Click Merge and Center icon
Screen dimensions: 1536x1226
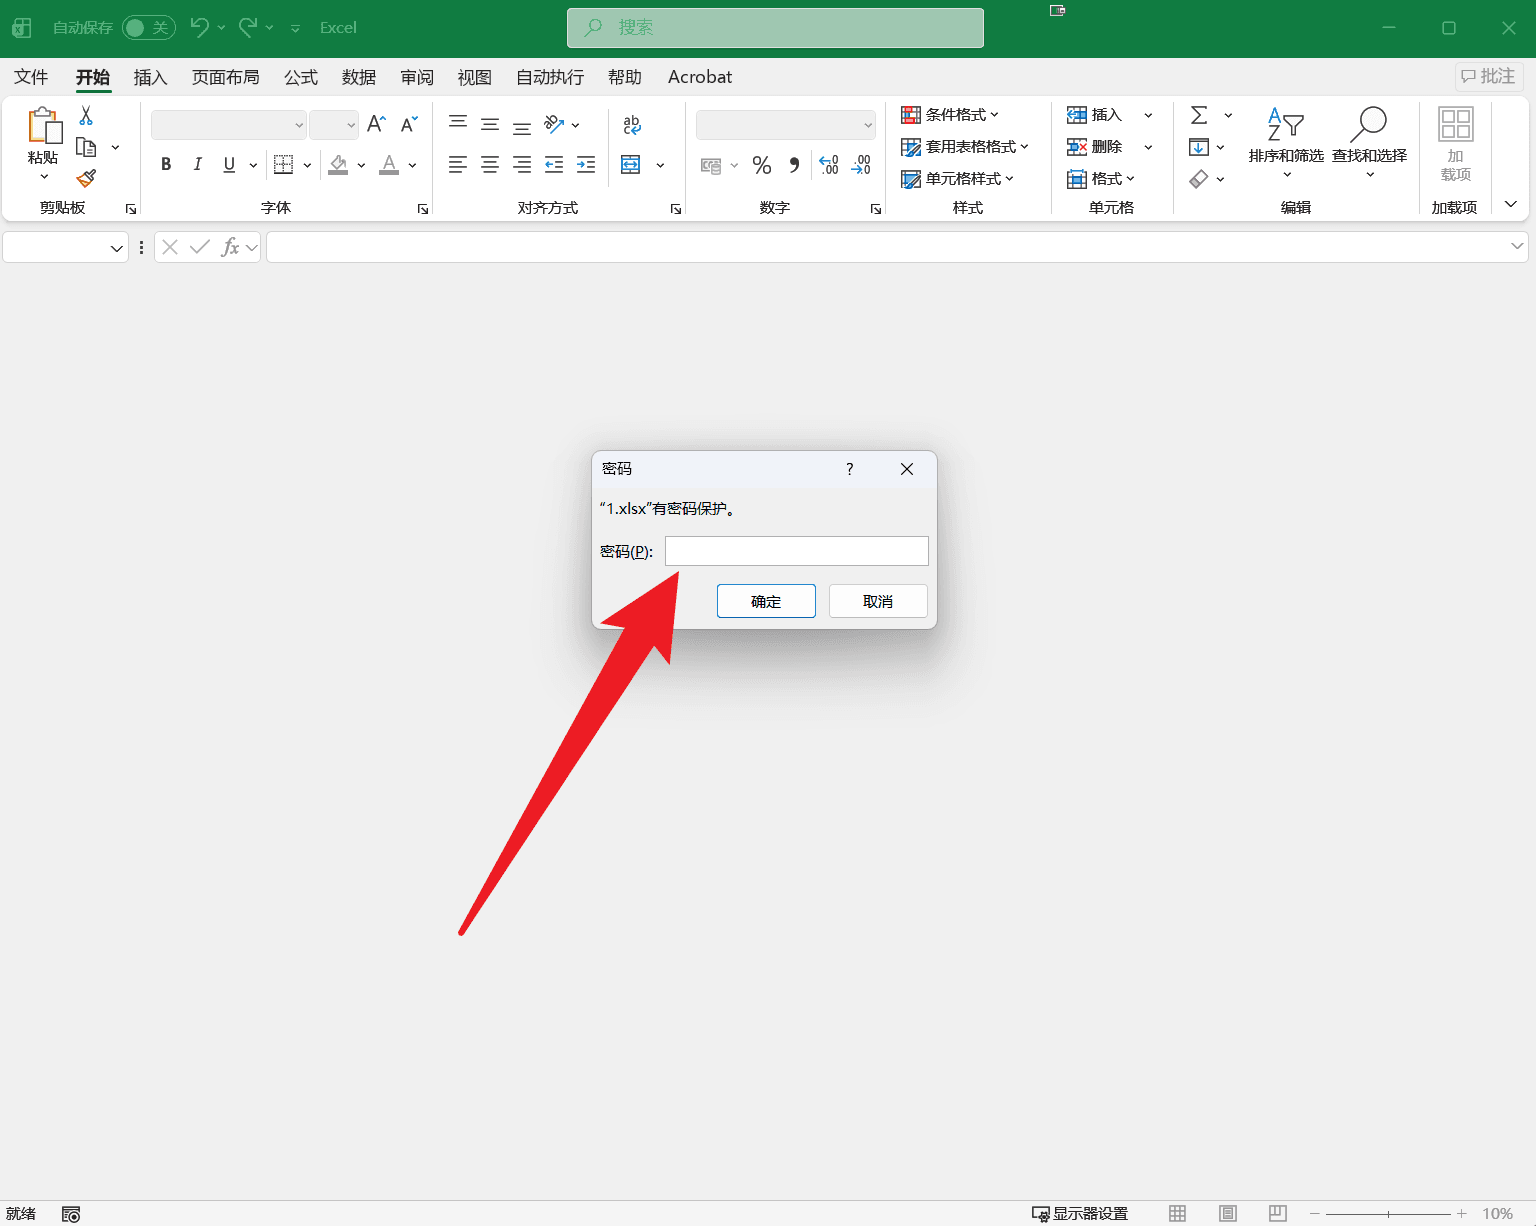tap(631, 165)
